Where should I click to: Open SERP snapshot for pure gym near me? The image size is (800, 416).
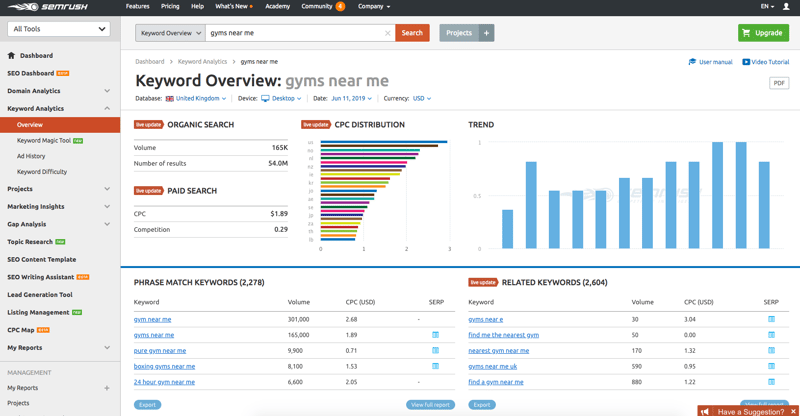(435, 351)
